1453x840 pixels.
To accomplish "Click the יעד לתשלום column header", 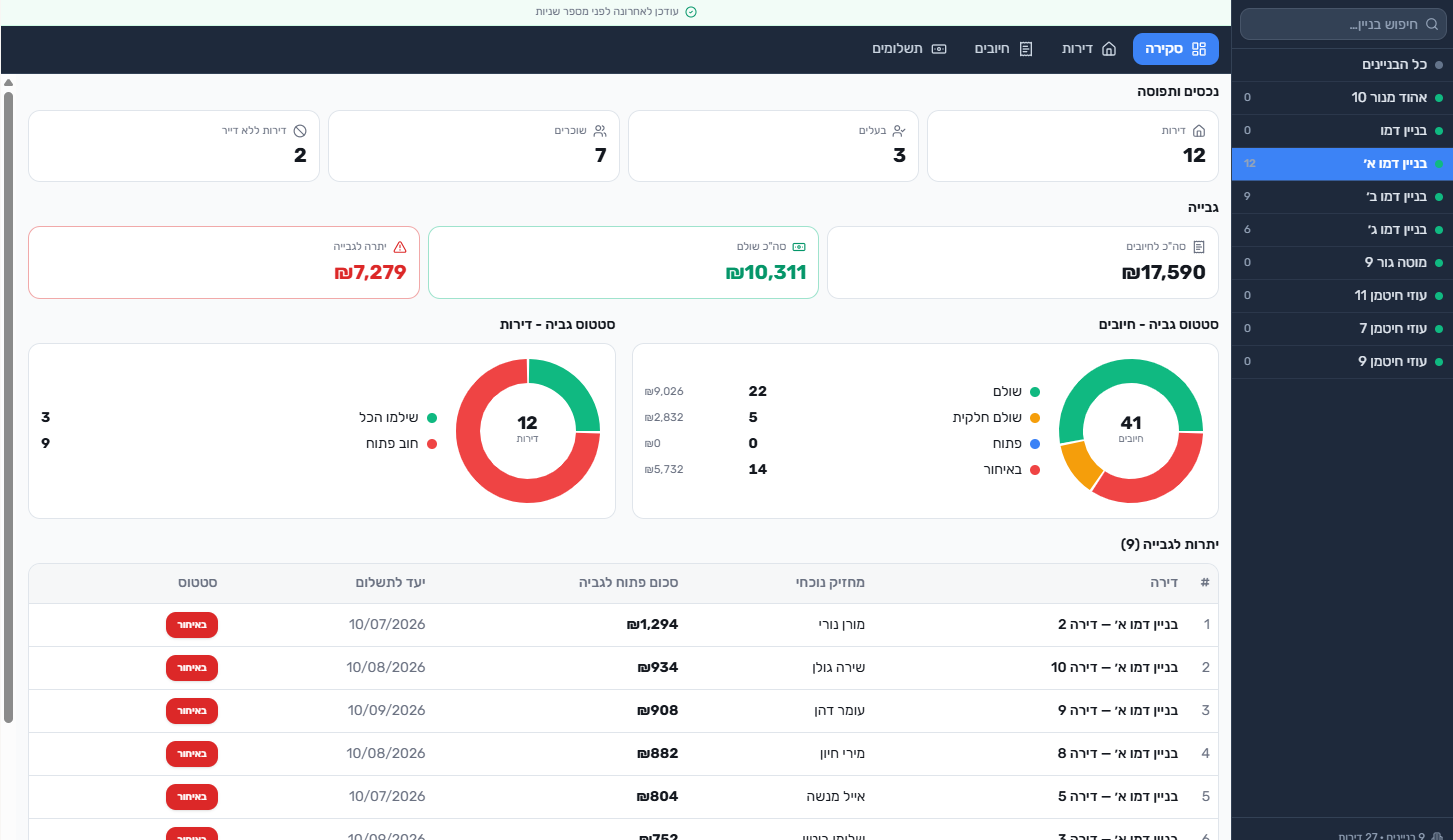I will coord(391,583).
